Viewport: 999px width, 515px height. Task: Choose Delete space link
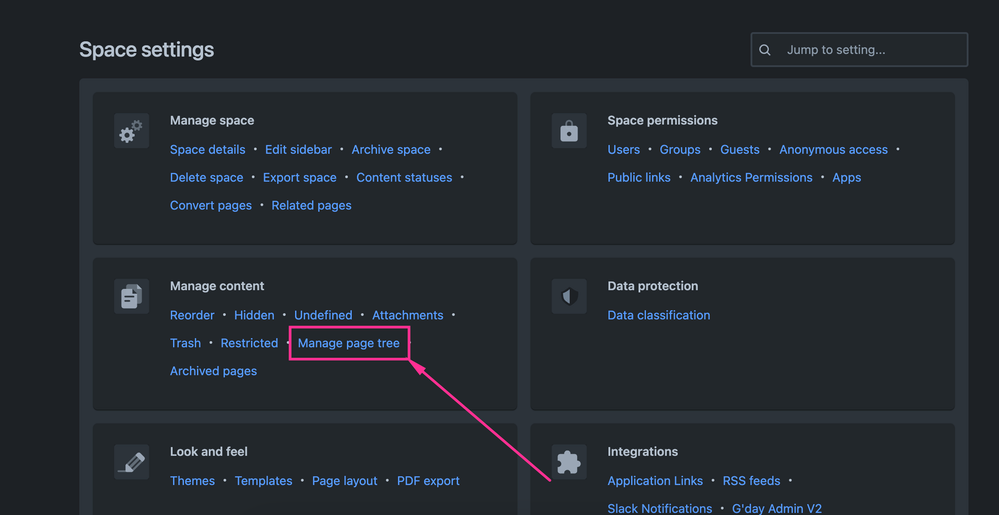tap(206, 178)
